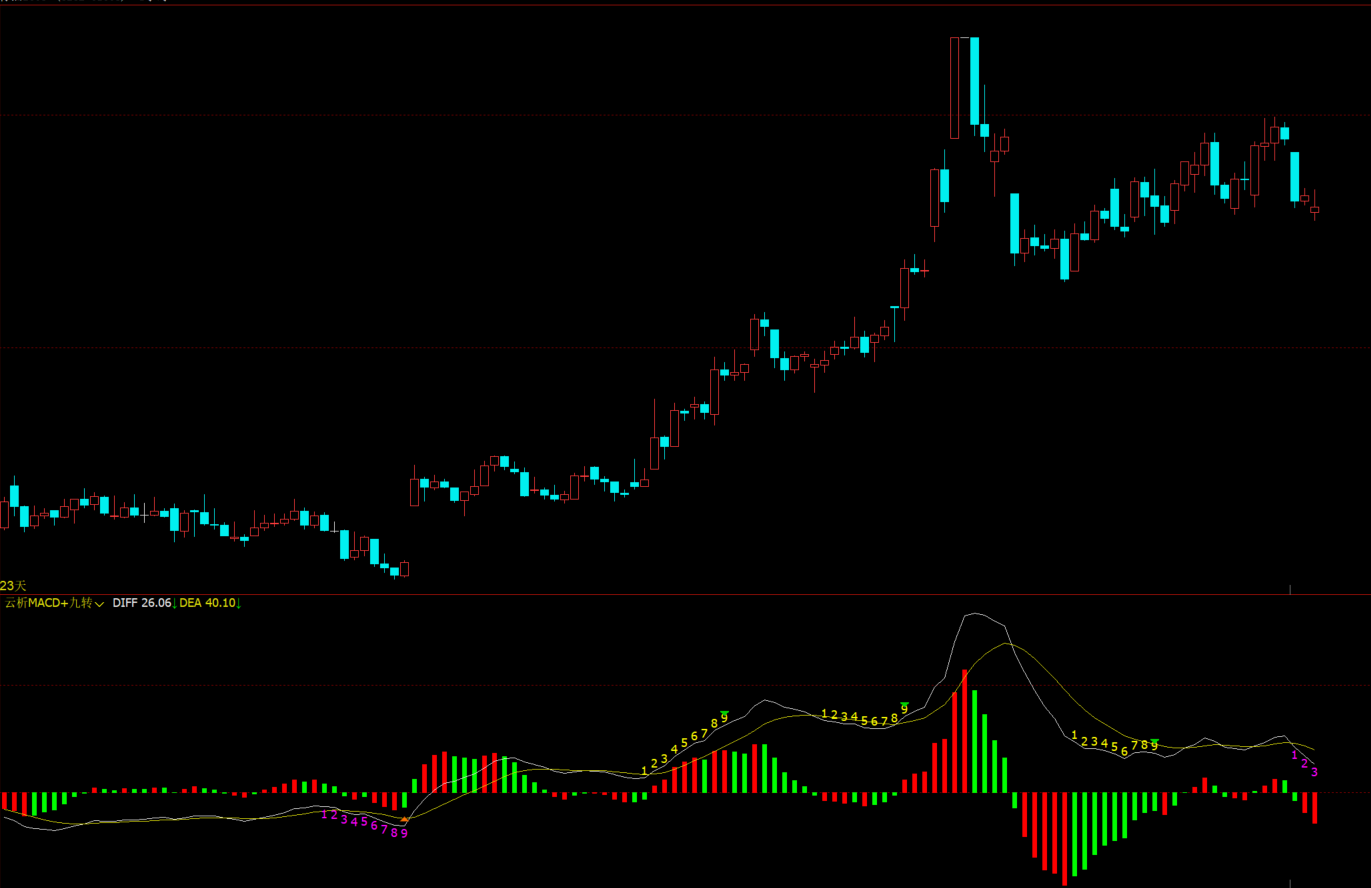Select the final red MACD bar at right
Image resolution: width=1371 pixels, height=888 pixels.
click(x=1315, y=808)
